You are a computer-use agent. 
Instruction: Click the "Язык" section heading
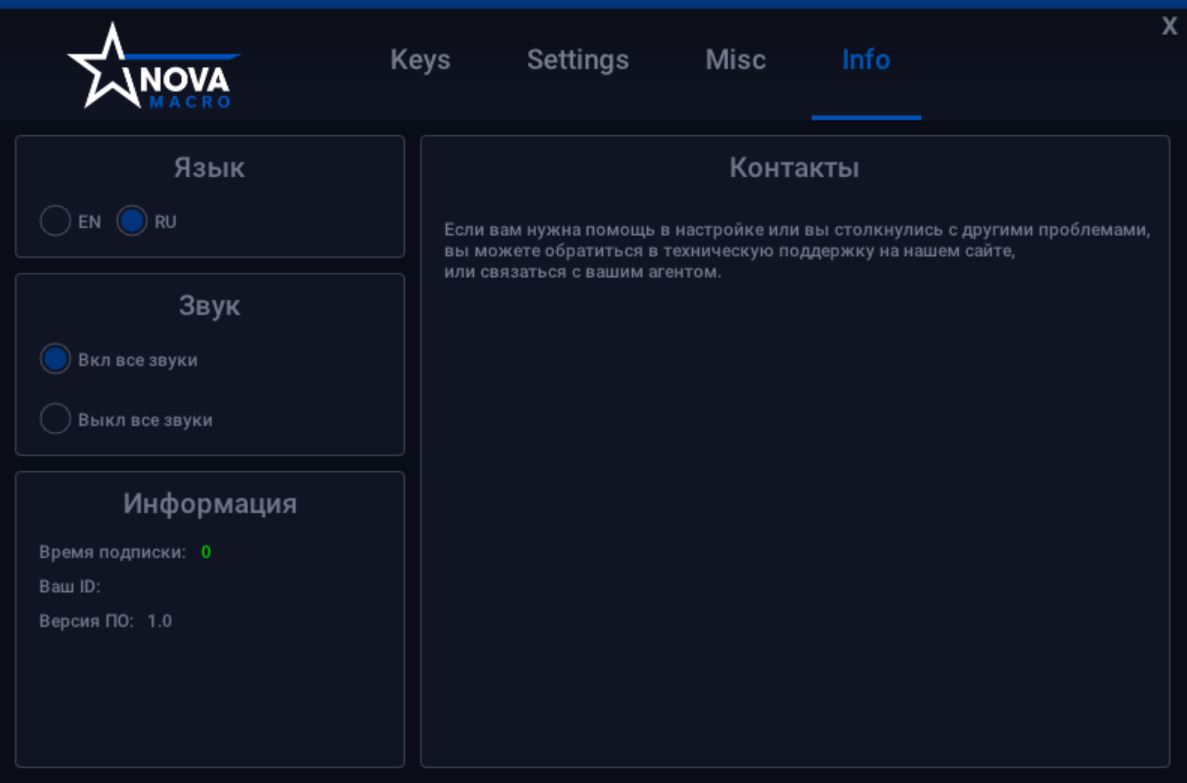(209, 168)
